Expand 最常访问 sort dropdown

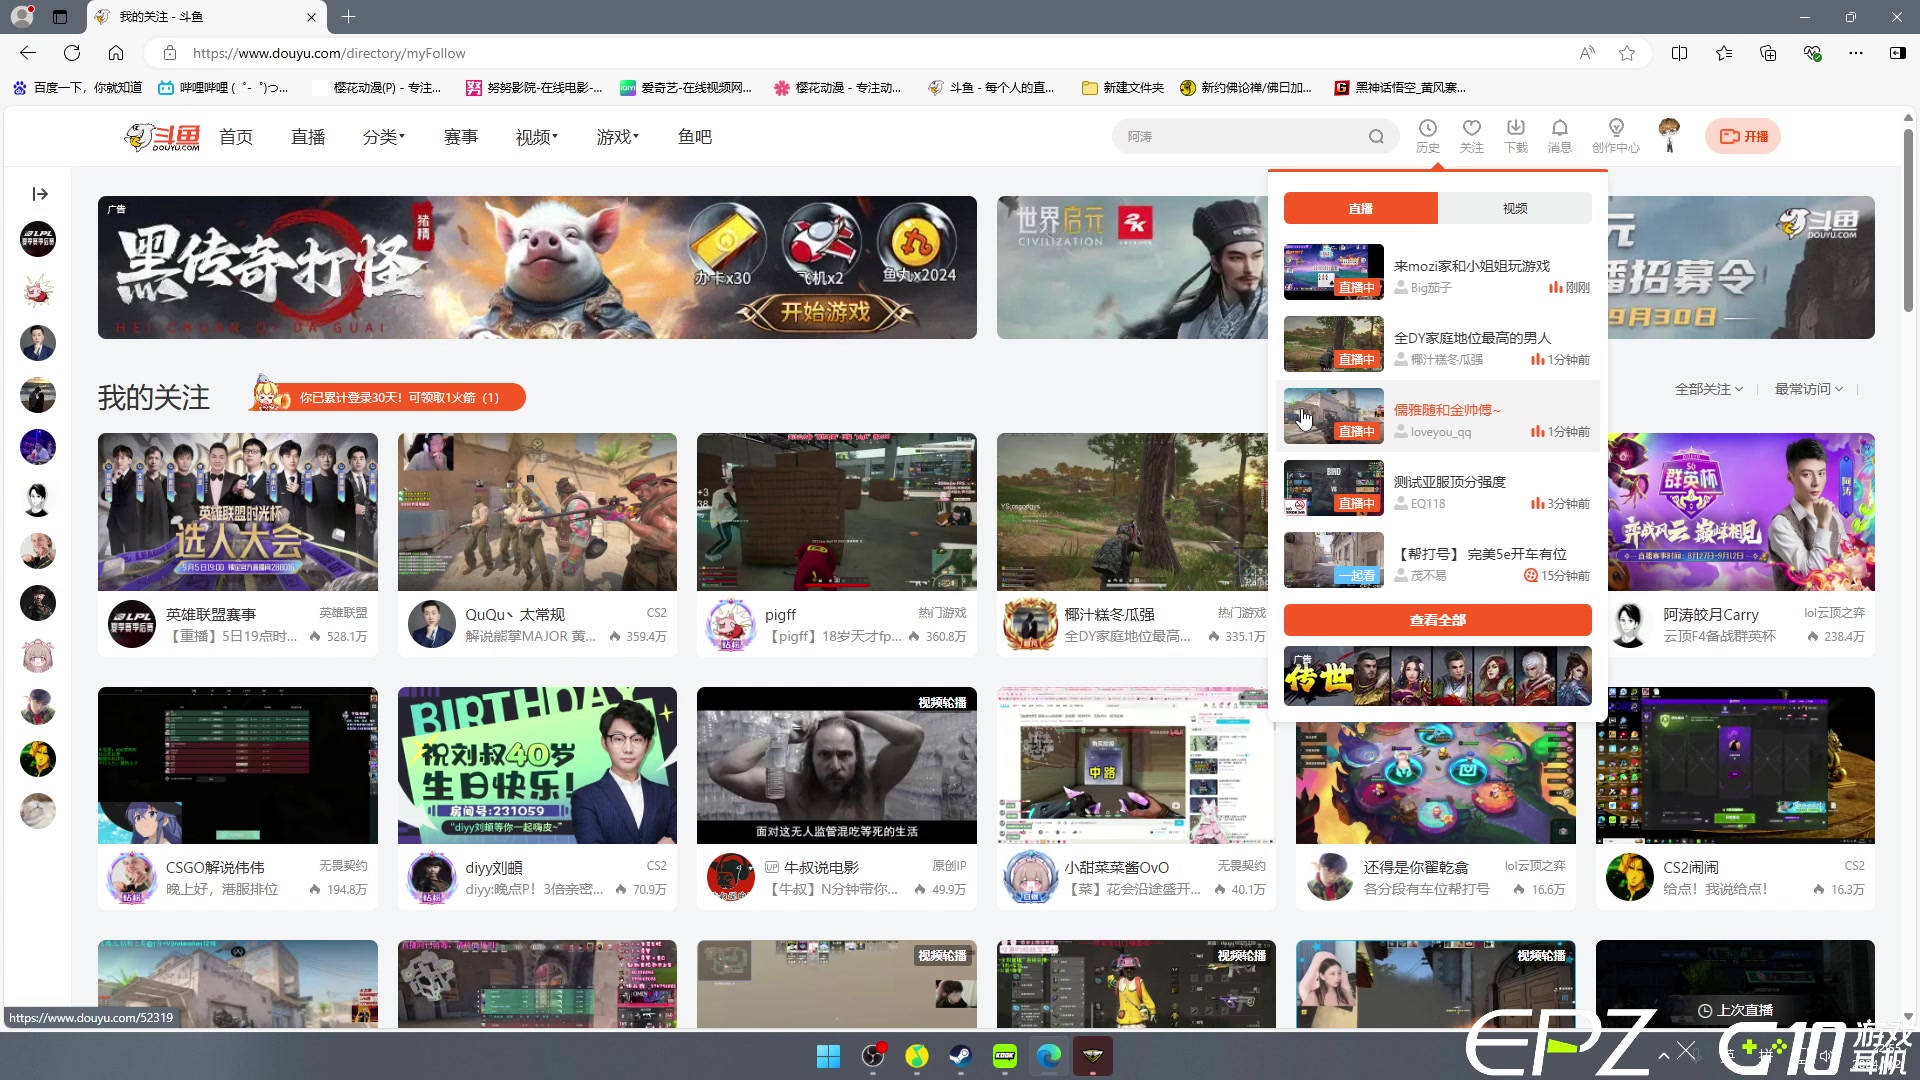point(1809,389)
